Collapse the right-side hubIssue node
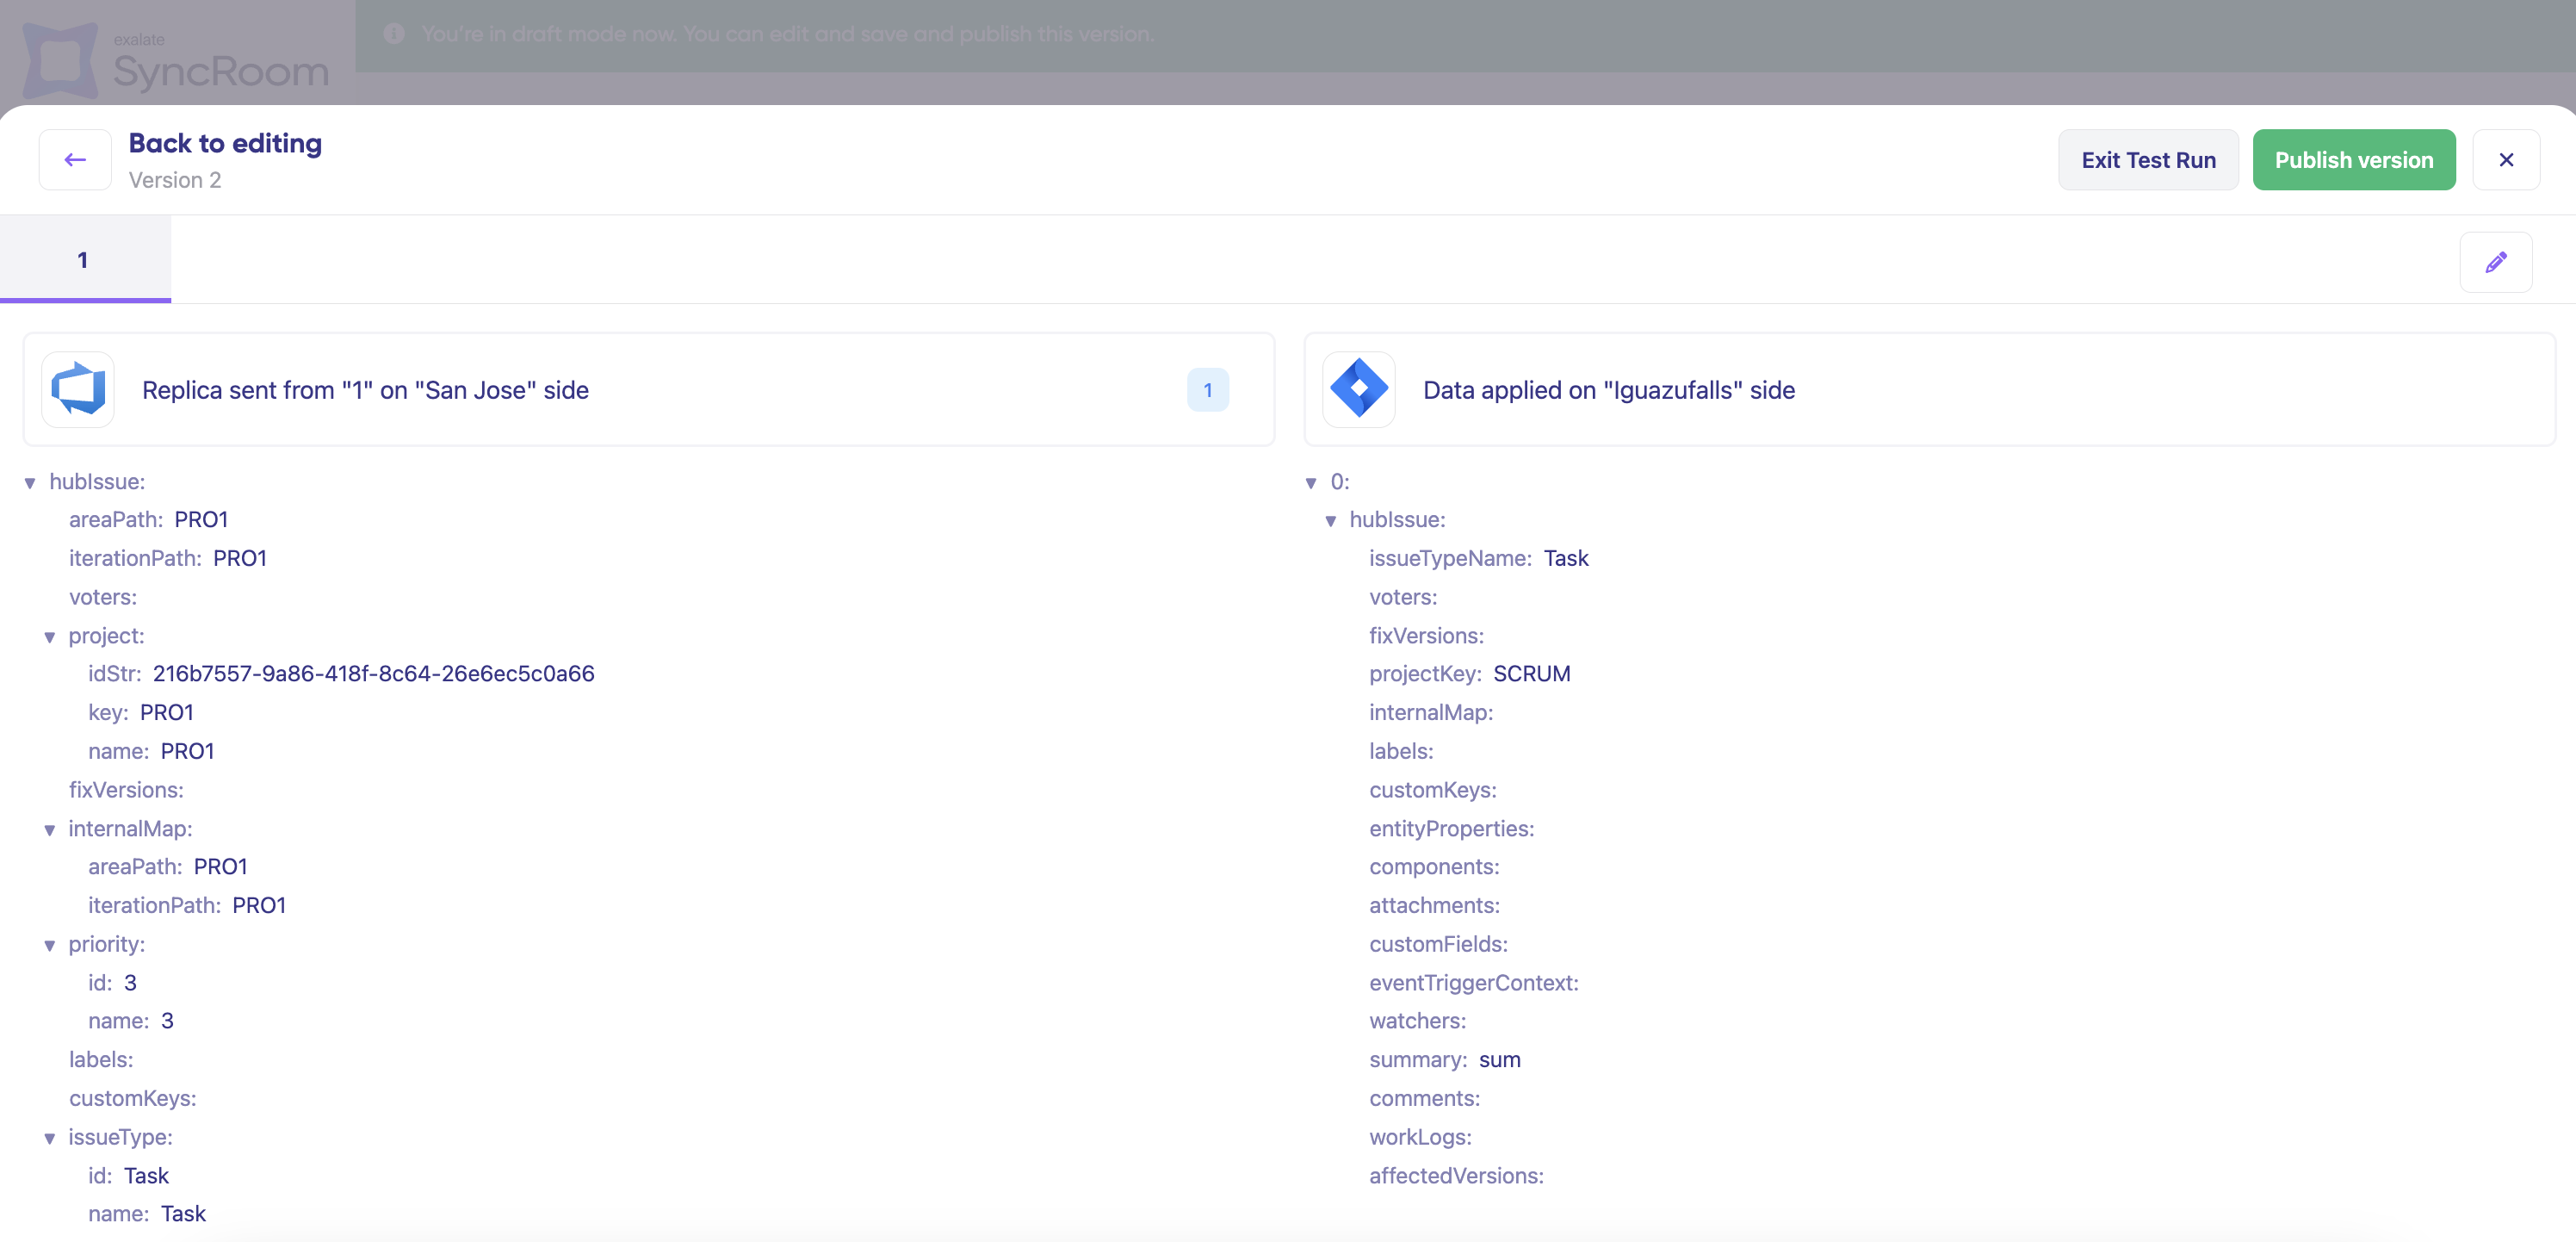Screen dimensions: 2576x1242 pos(1330,521)
